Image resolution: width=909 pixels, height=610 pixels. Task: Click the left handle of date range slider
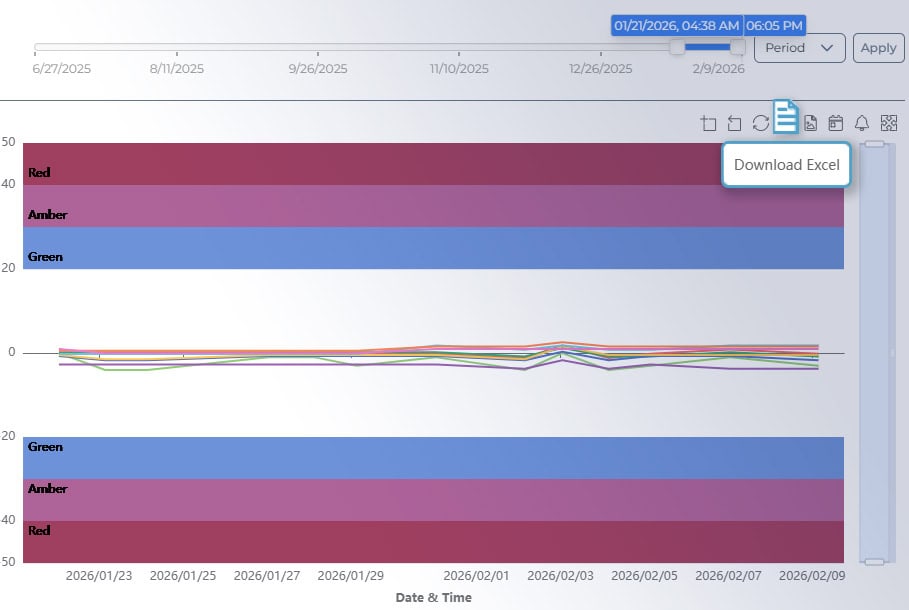click(677, 47)
